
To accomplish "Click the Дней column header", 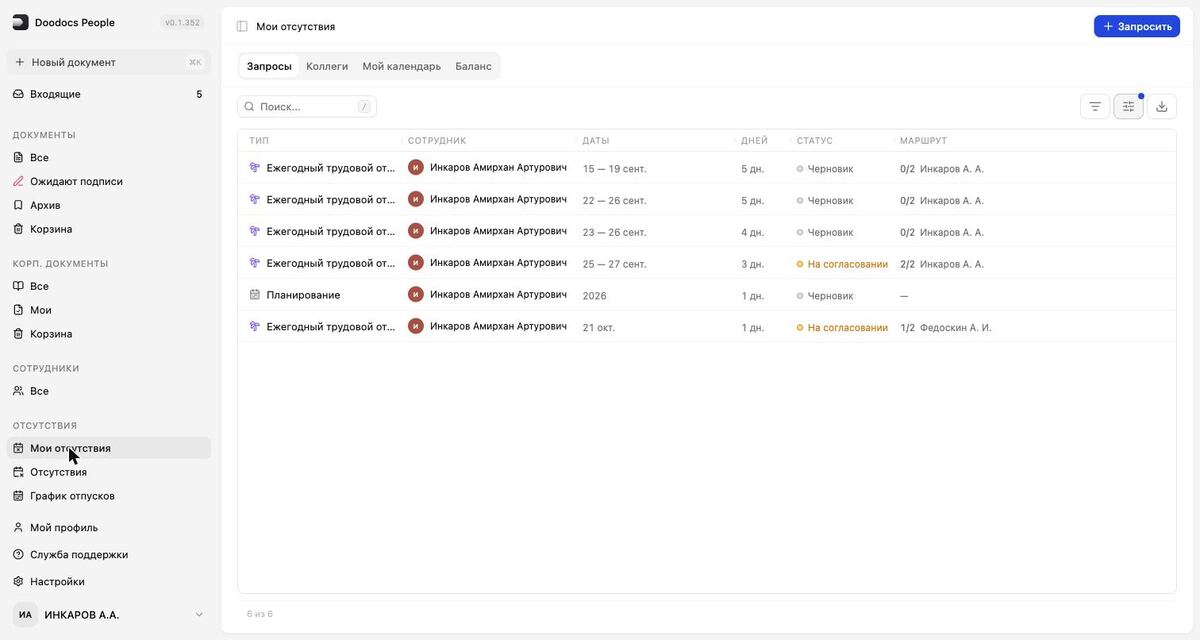I will (x=755, y=141).
